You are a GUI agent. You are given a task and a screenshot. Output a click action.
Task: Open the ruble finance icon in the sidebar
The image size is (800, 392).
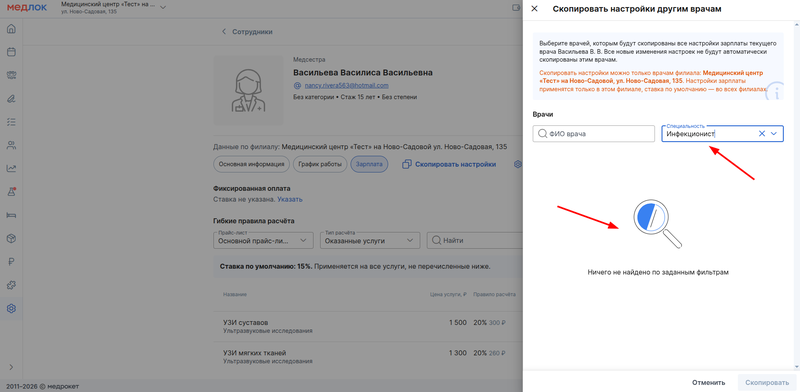[x=11, y=262]
